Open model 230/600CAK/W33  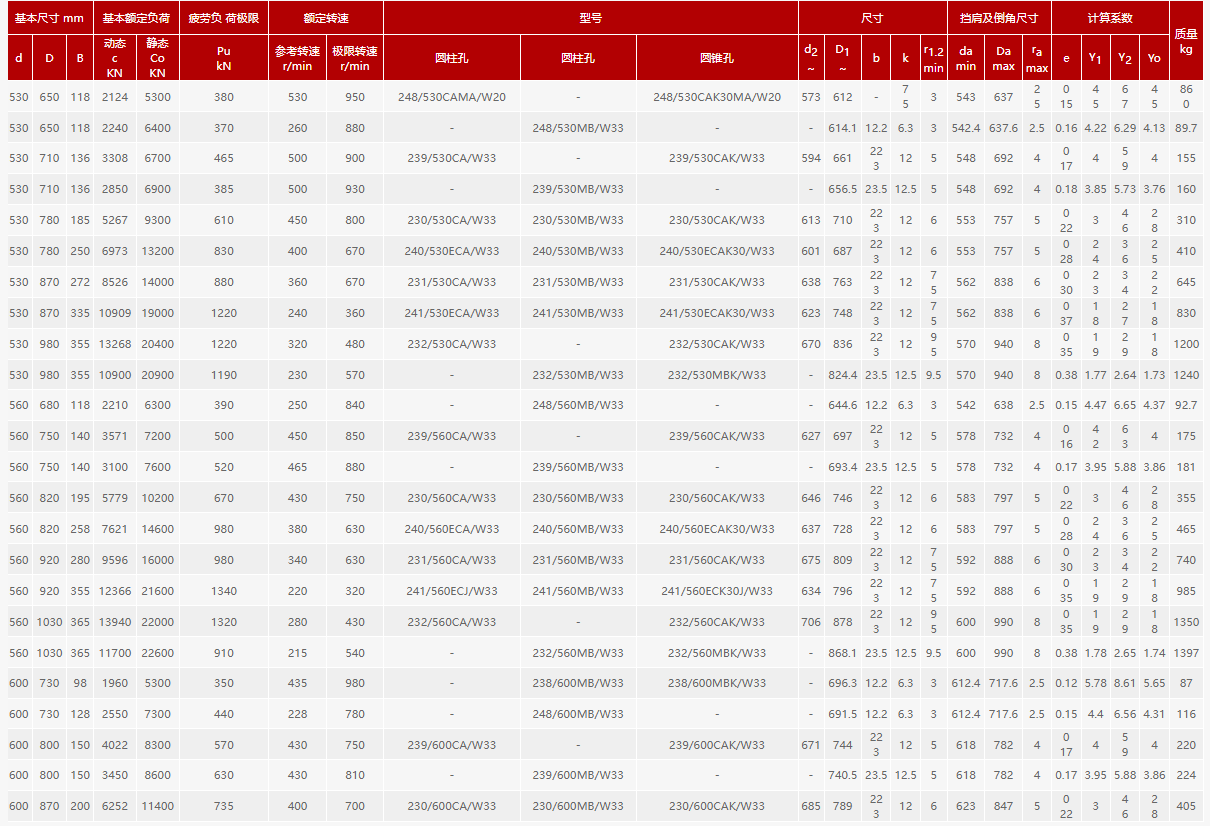pyautogui.click(x=716, y=806)
